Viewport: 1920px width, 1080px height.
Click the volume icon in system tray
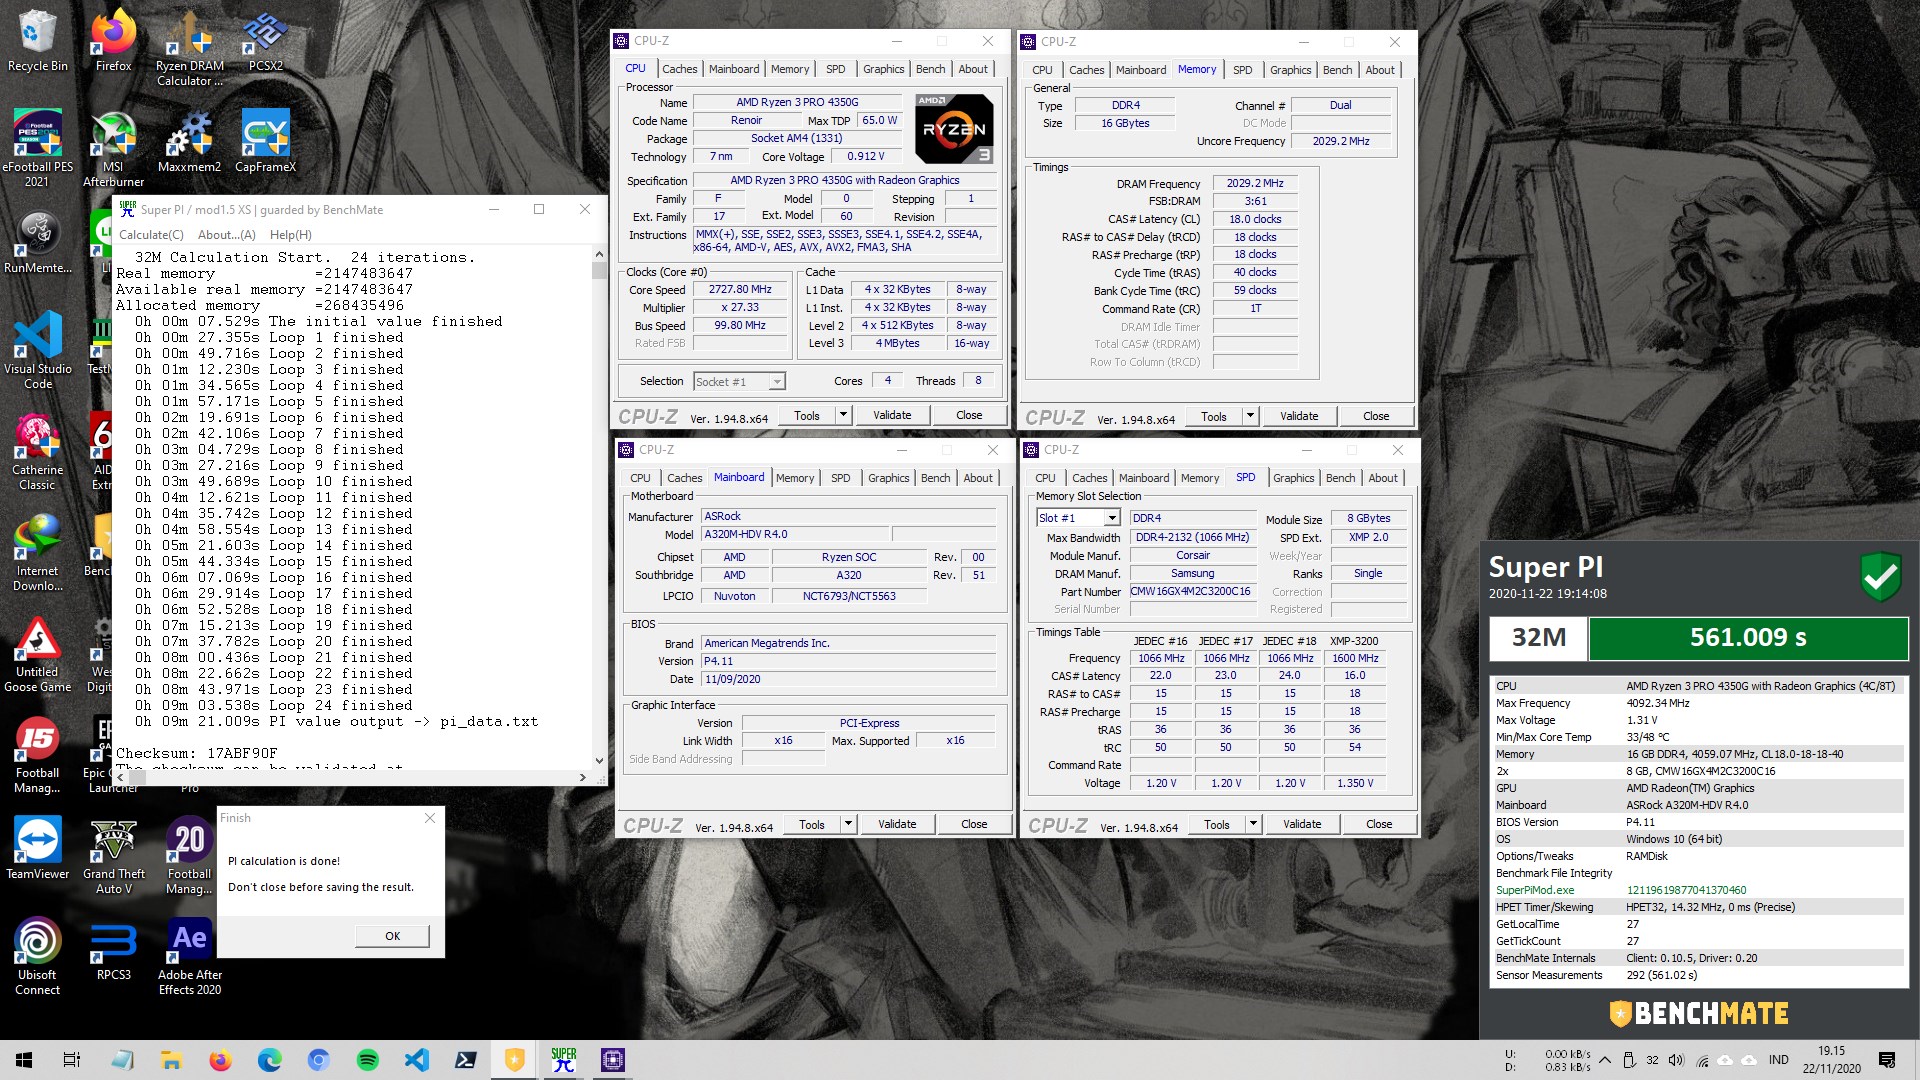point(1676,1060)
